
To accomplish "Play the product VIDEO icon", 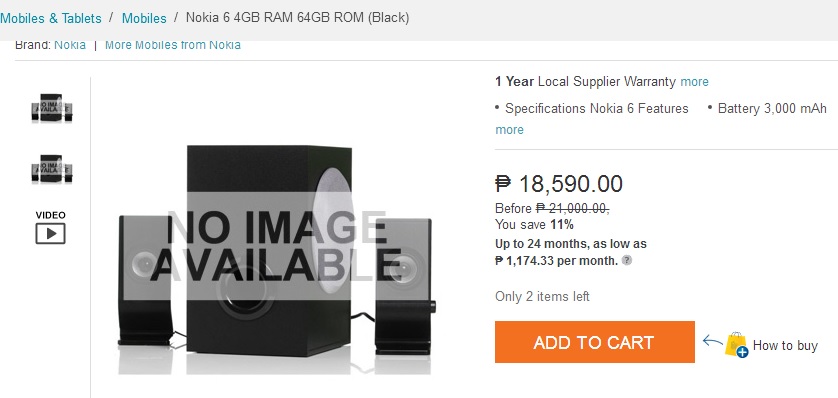I will click(x=50, y=233).
